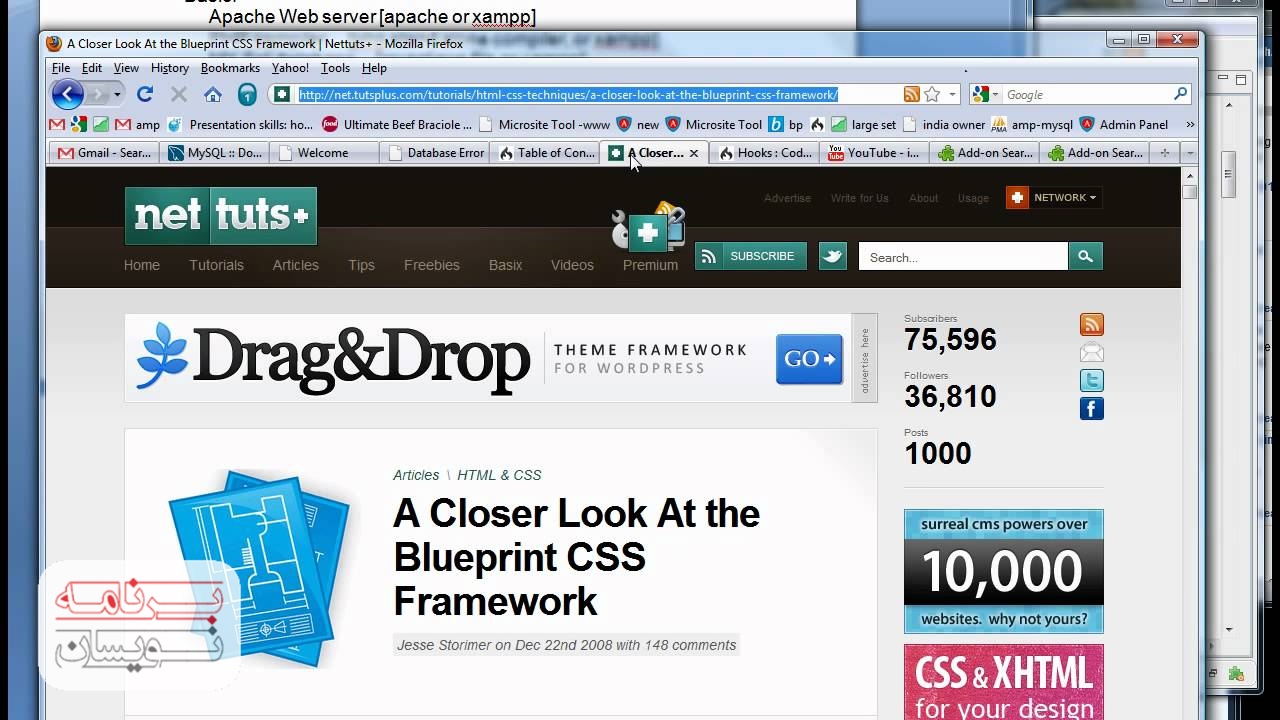Open the back/forward history dropdown arrow
Viewport: 1280px width, 720px height.
pyautogui.click(x=117, y=95)
